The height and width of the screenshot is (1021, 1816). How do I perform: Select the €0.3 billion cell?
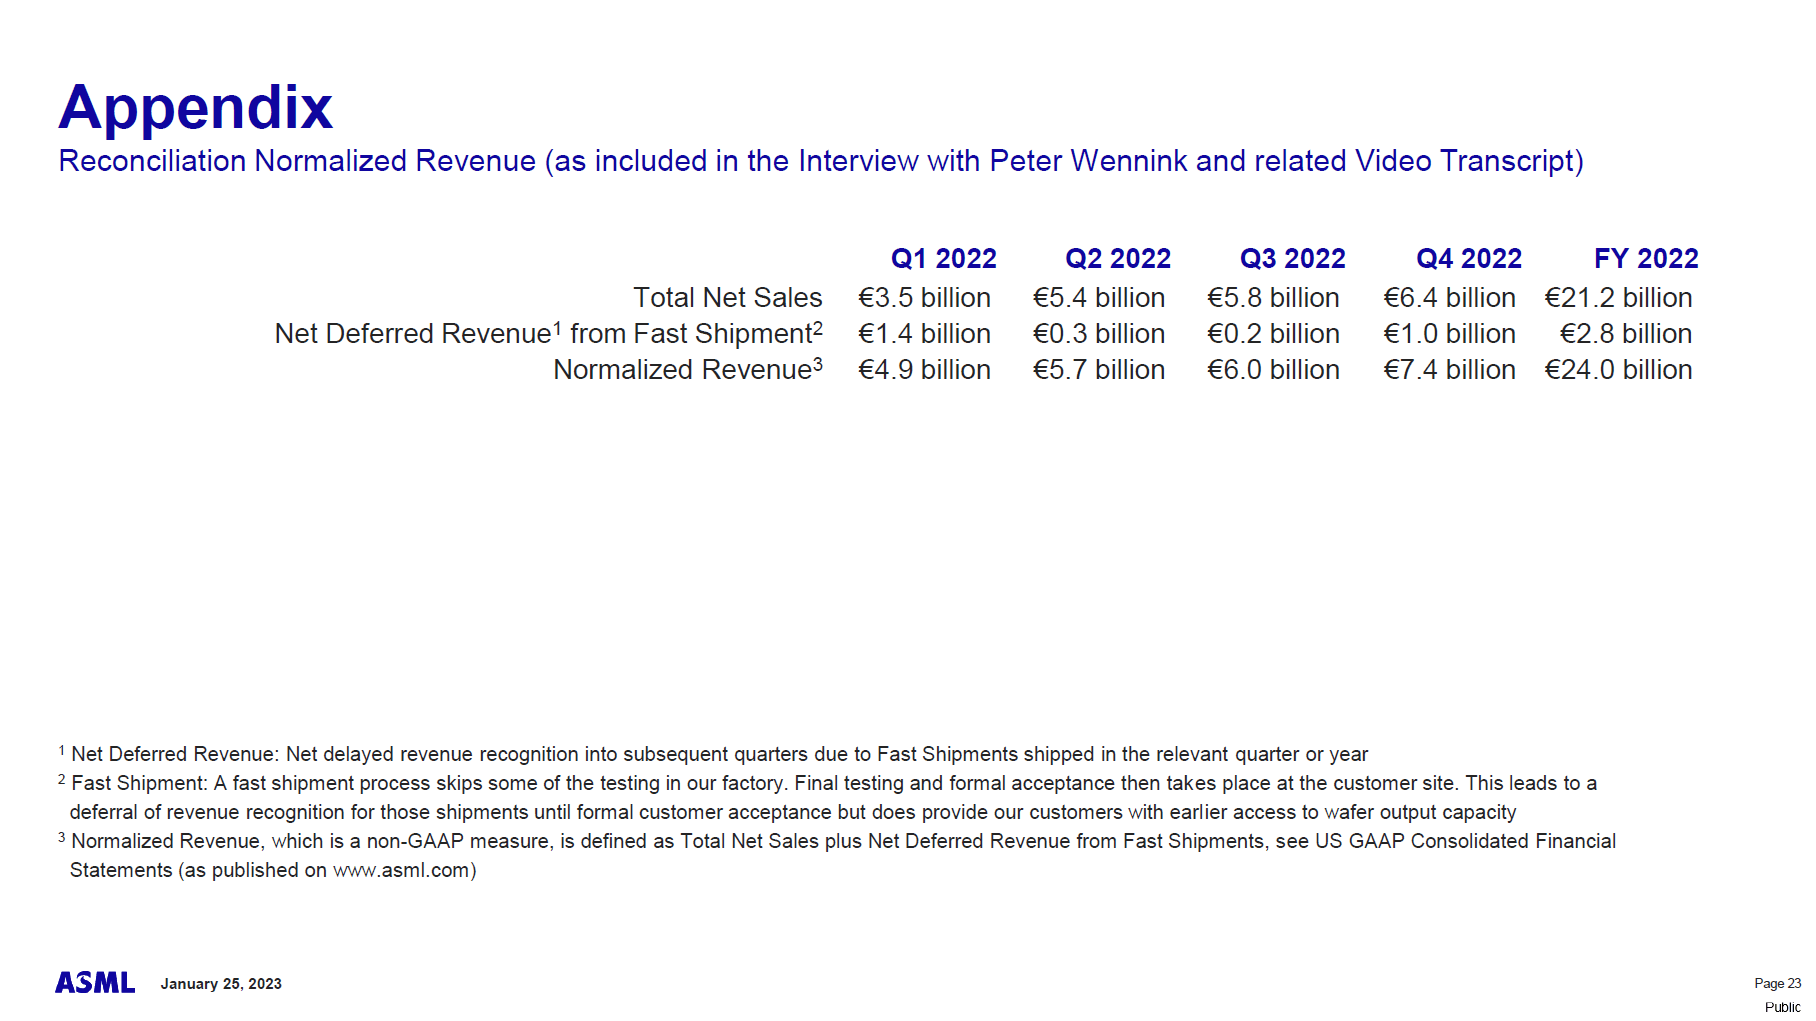click(x=1099, y=334)
